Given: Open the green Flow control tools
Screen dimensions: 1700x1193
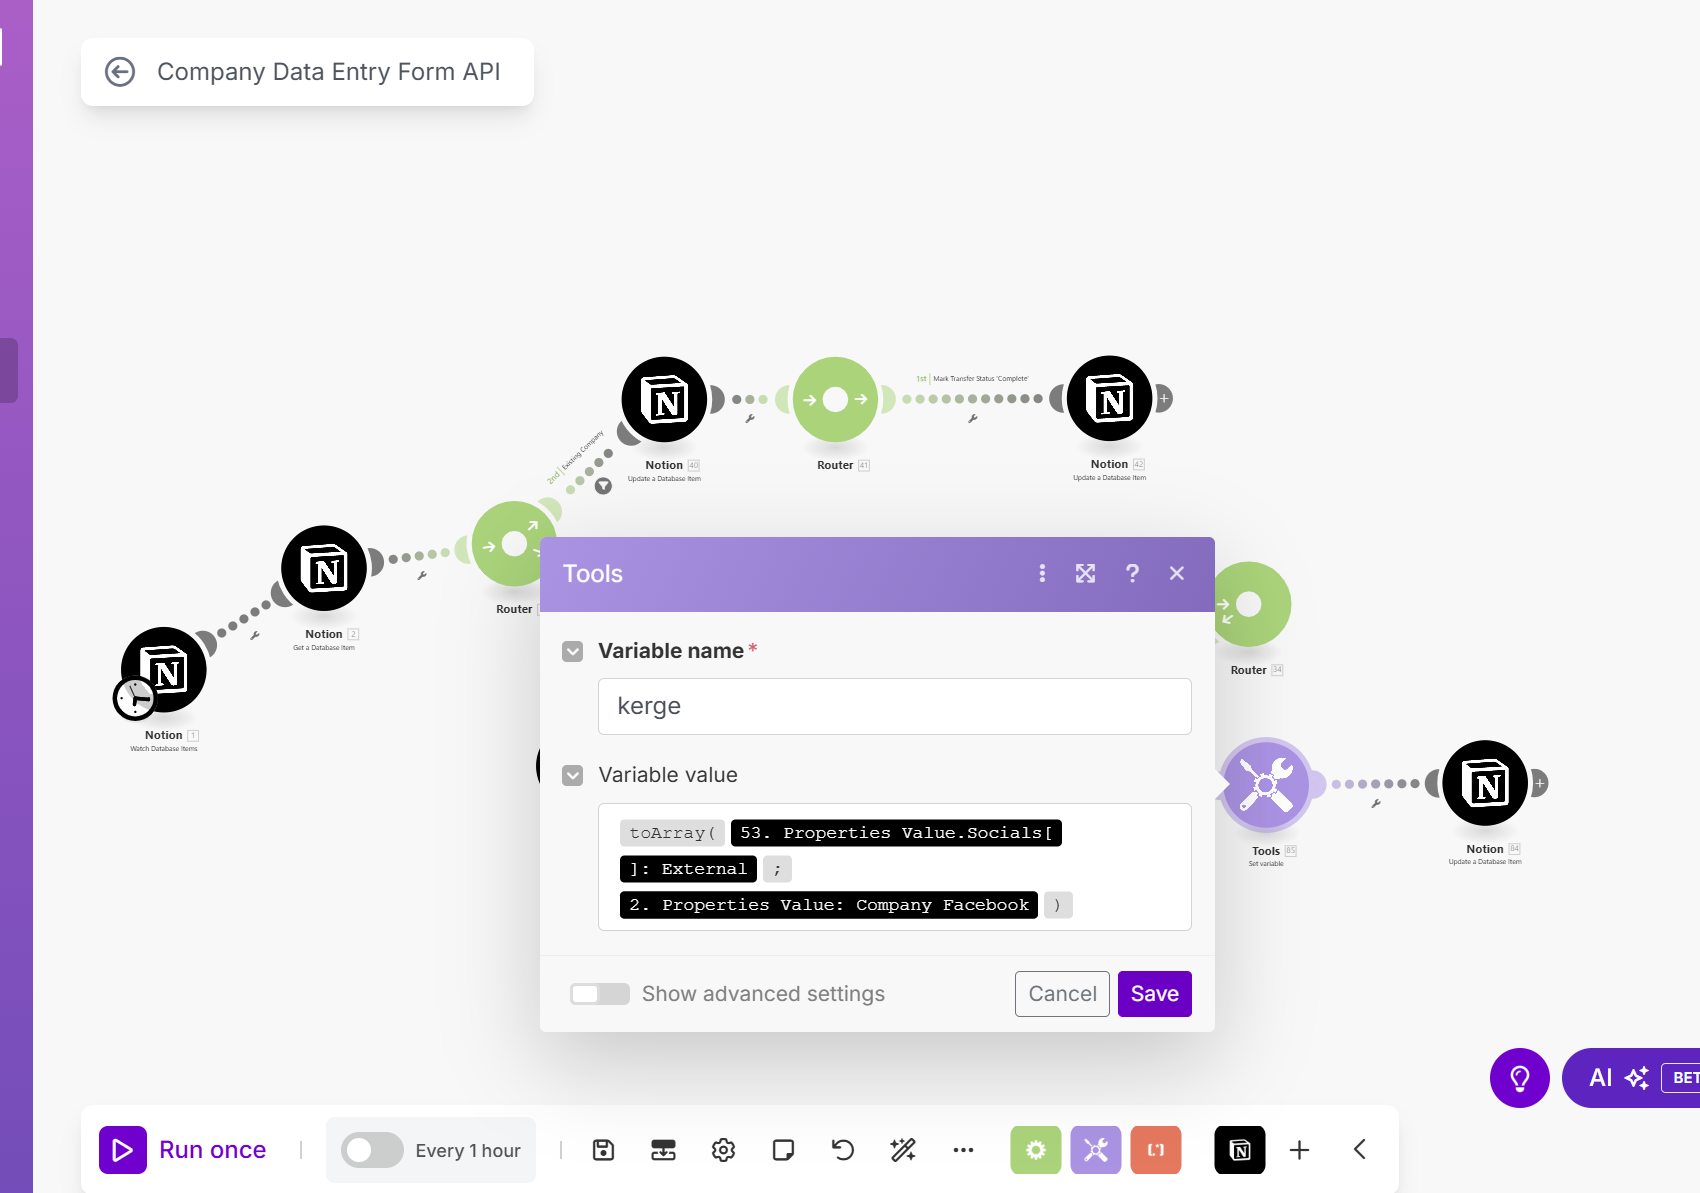Looking at the screenshot, I should pos(1036,1150).
